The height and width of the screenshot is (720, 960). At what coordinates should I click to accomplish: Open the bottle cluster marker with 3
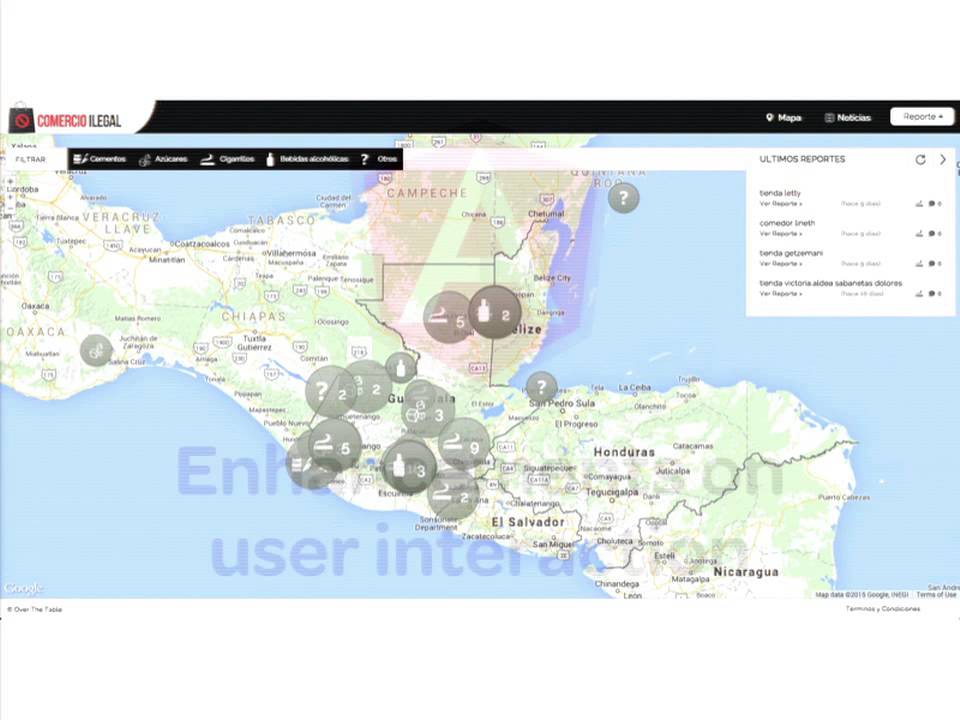coord(409,468)
